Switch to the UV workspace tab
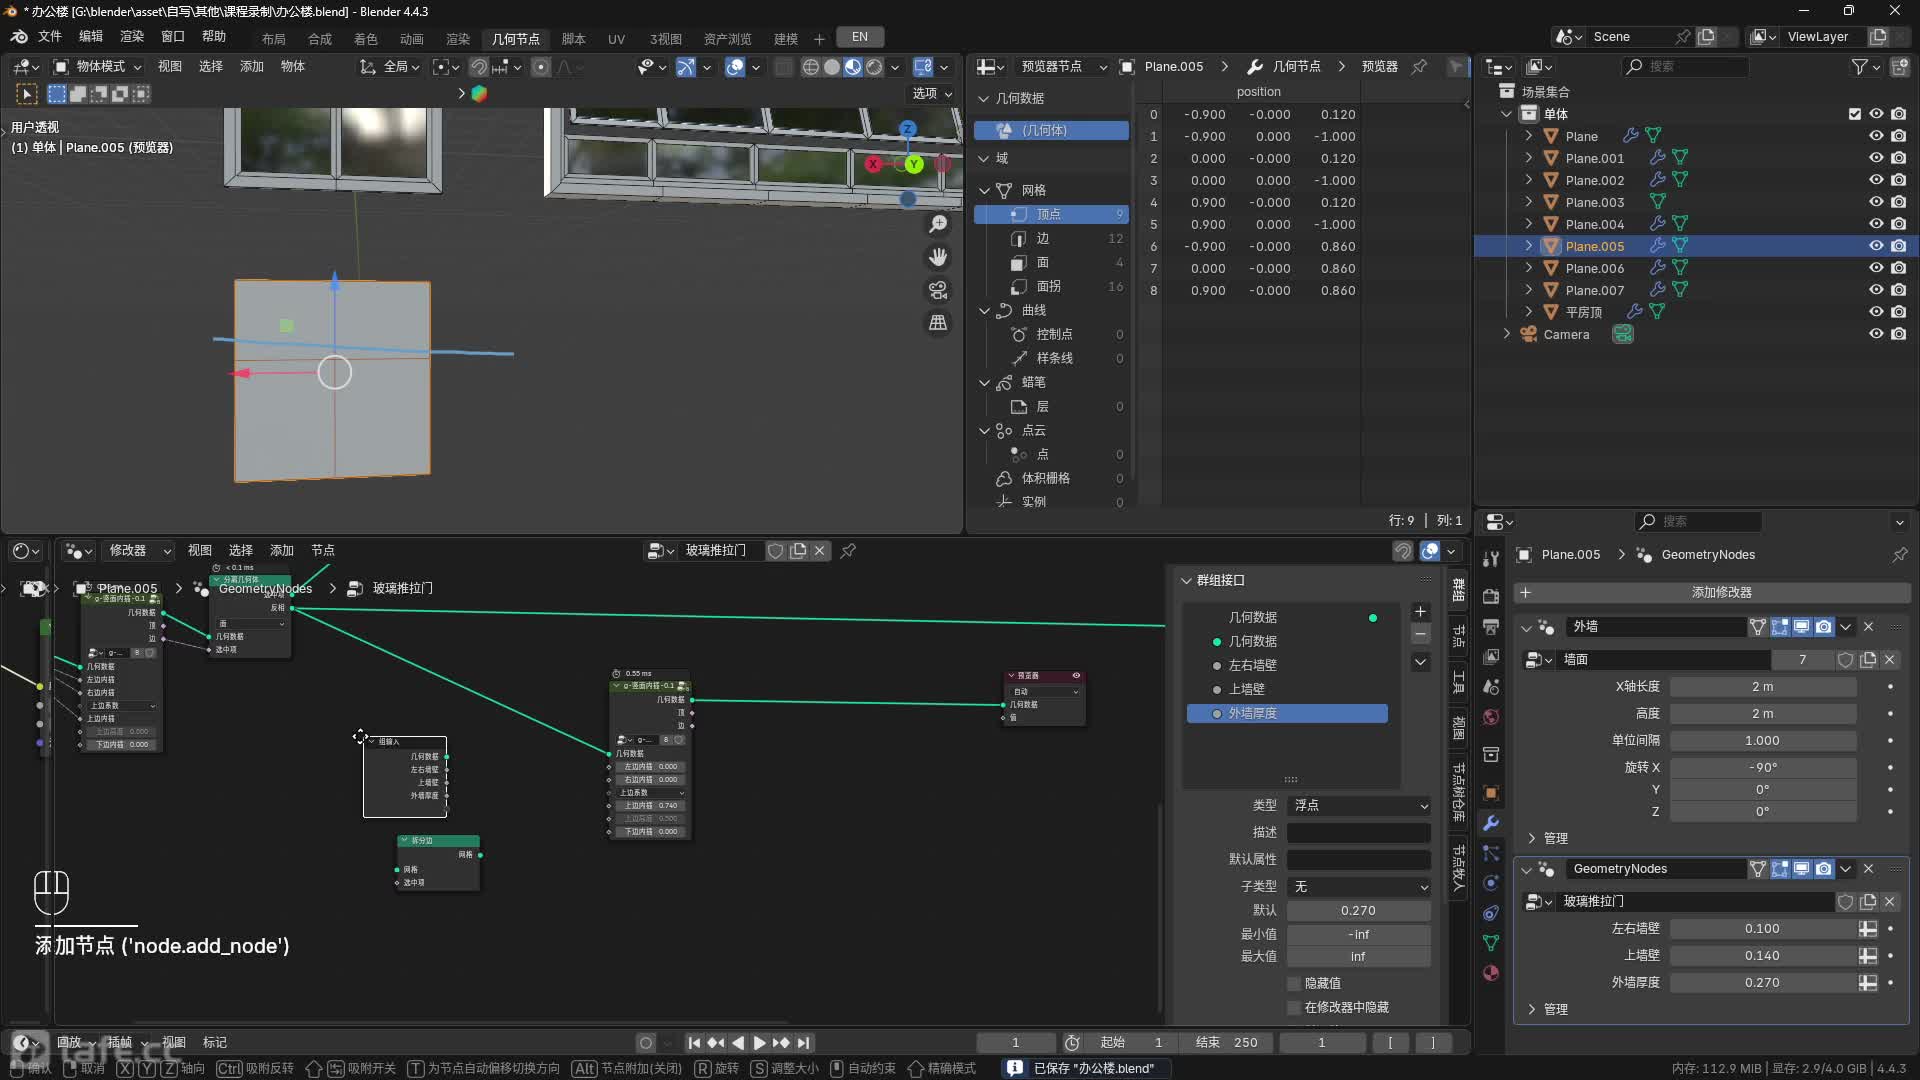 point(616,39)
